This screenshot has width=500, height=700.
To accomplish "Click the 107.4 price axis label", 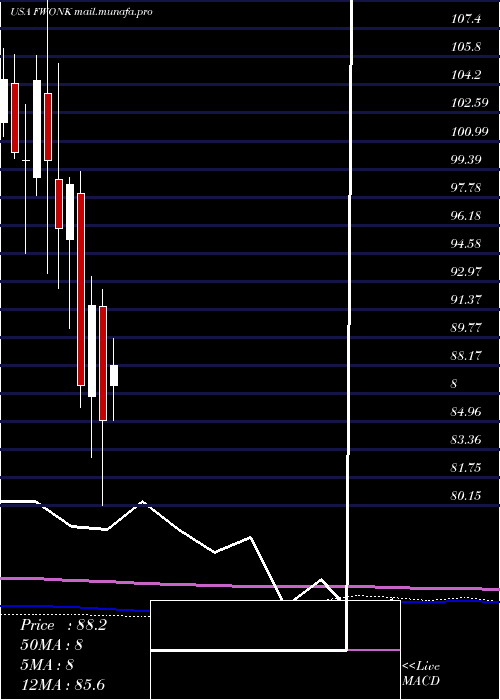I will [466, 19].
